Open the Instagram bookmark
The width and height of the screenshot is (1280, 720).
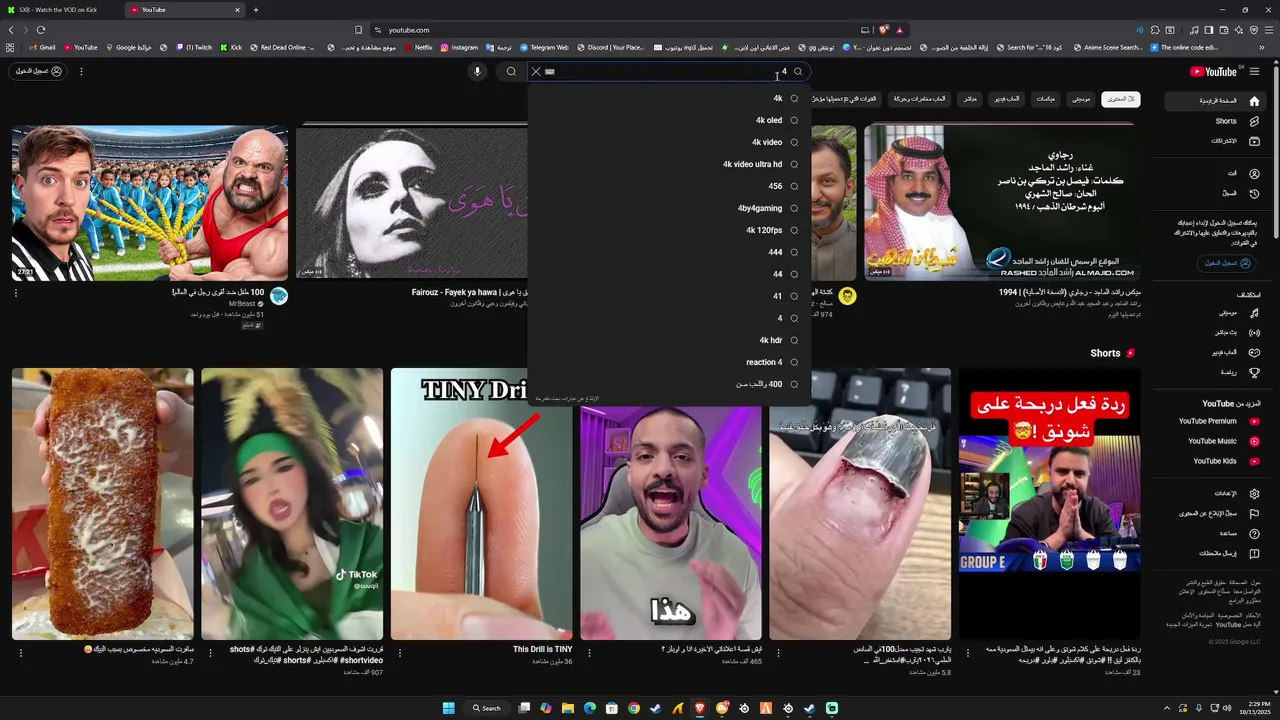pos(459,47)
